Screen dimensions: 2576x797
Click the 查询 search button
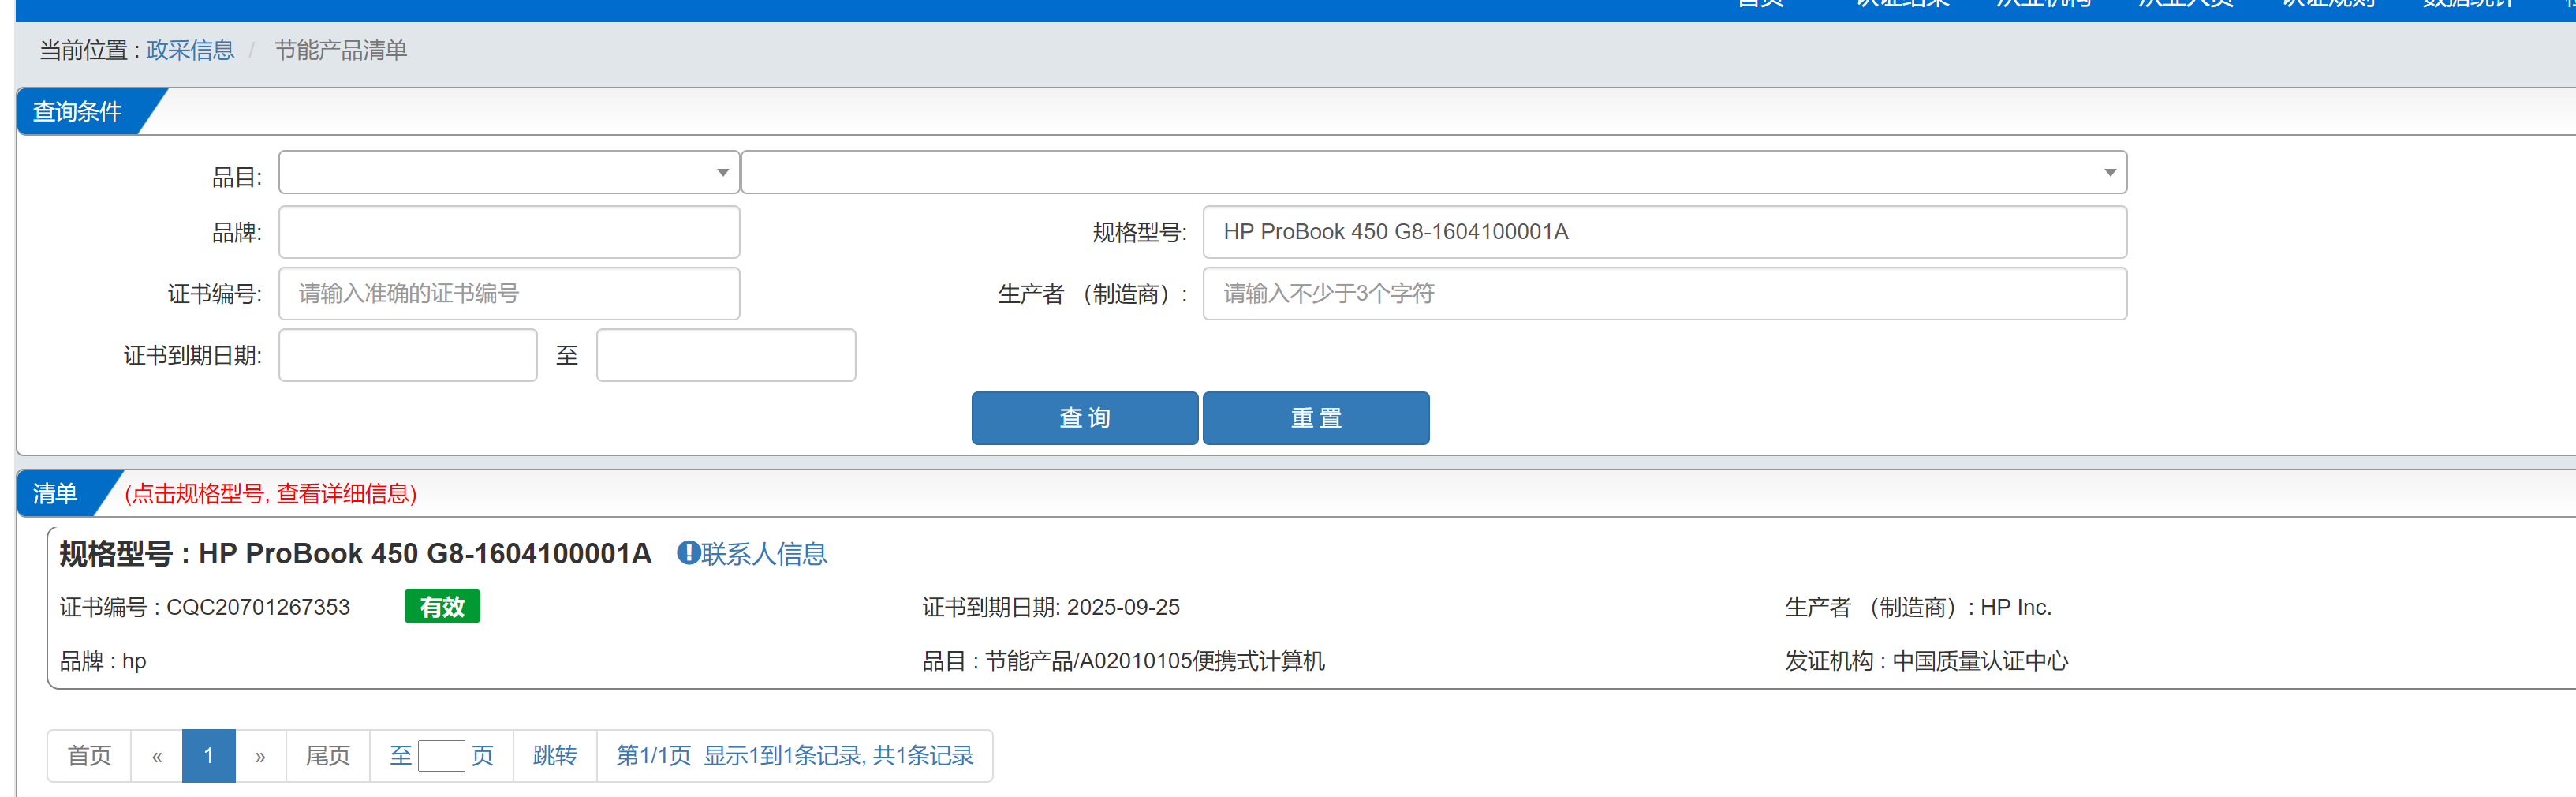tap(1085, 418)
